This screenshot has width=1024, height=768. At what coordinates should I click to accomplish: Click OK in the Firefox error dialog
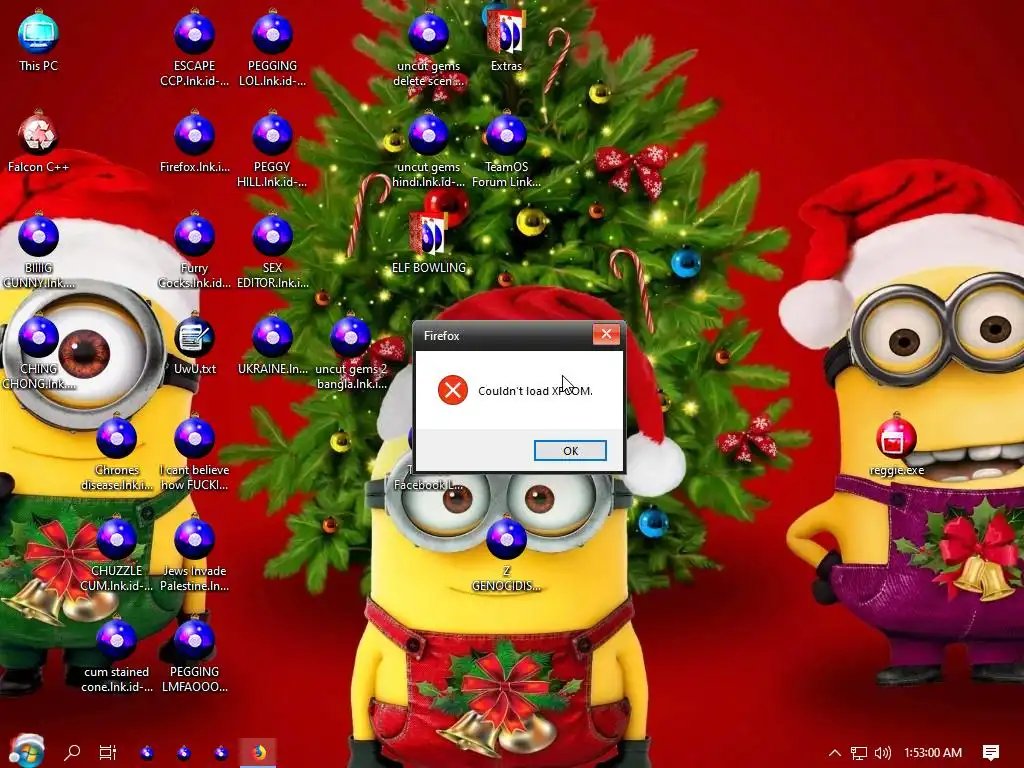coord(570,451)
